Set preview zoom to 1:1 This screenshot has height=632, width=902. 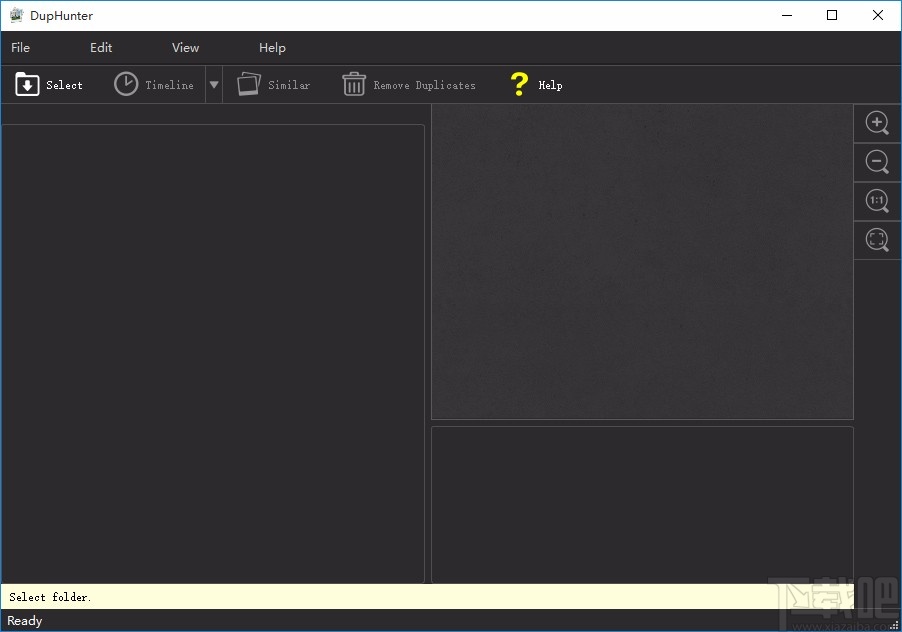(x=877, y=201)
